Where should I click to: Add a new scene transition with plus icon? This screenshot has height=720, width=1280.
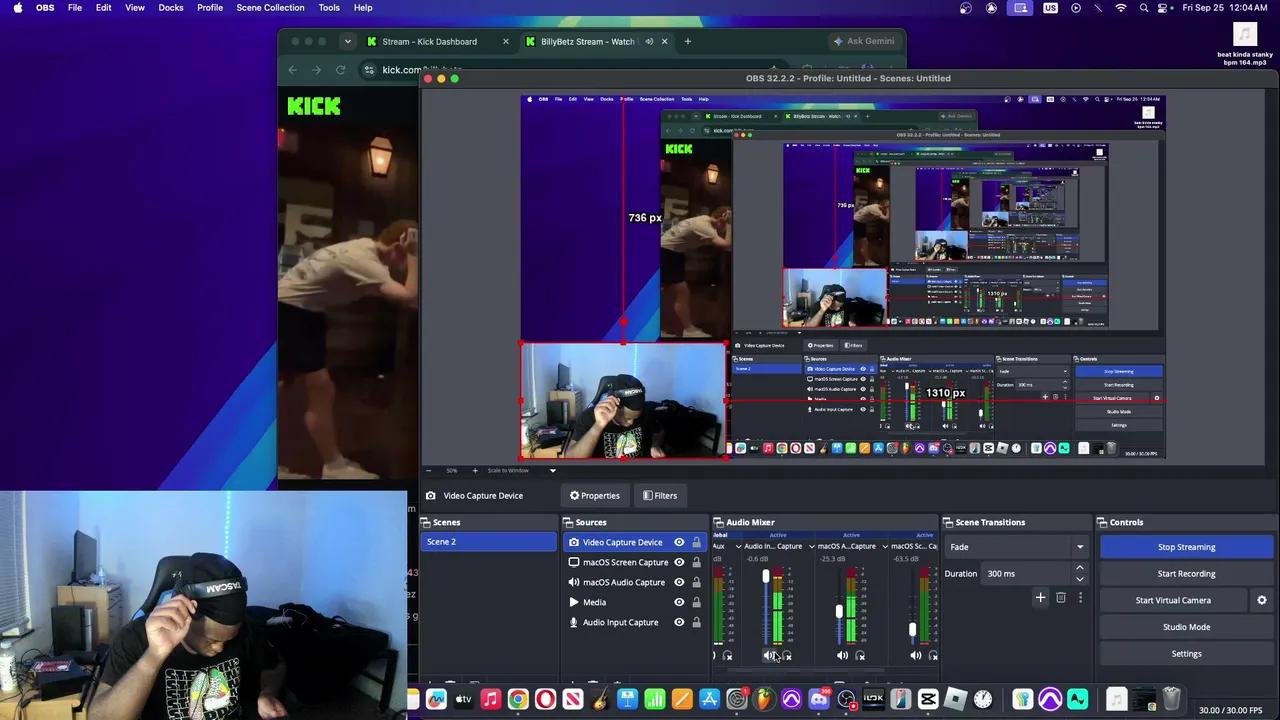(x=1040, y=598)
